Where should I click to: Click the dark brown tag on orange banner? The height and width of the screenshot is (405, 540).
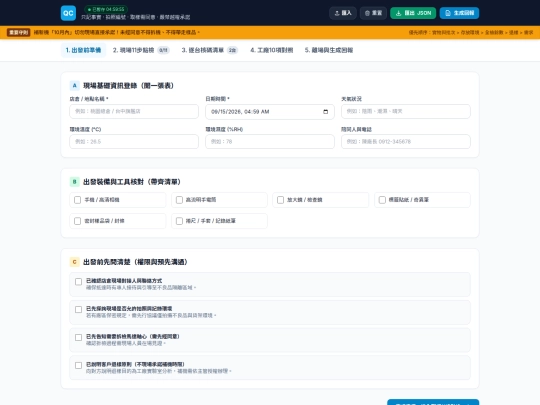[x=19, y=32]
